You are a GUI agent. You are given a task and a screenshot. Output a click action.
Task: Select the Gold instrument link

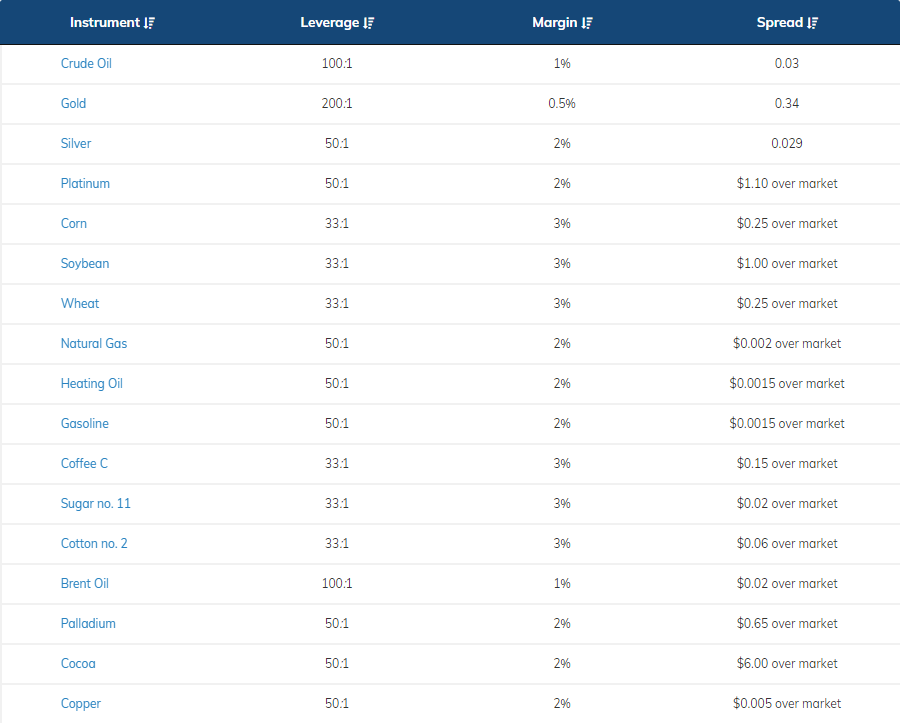click(x=73, y=103)
